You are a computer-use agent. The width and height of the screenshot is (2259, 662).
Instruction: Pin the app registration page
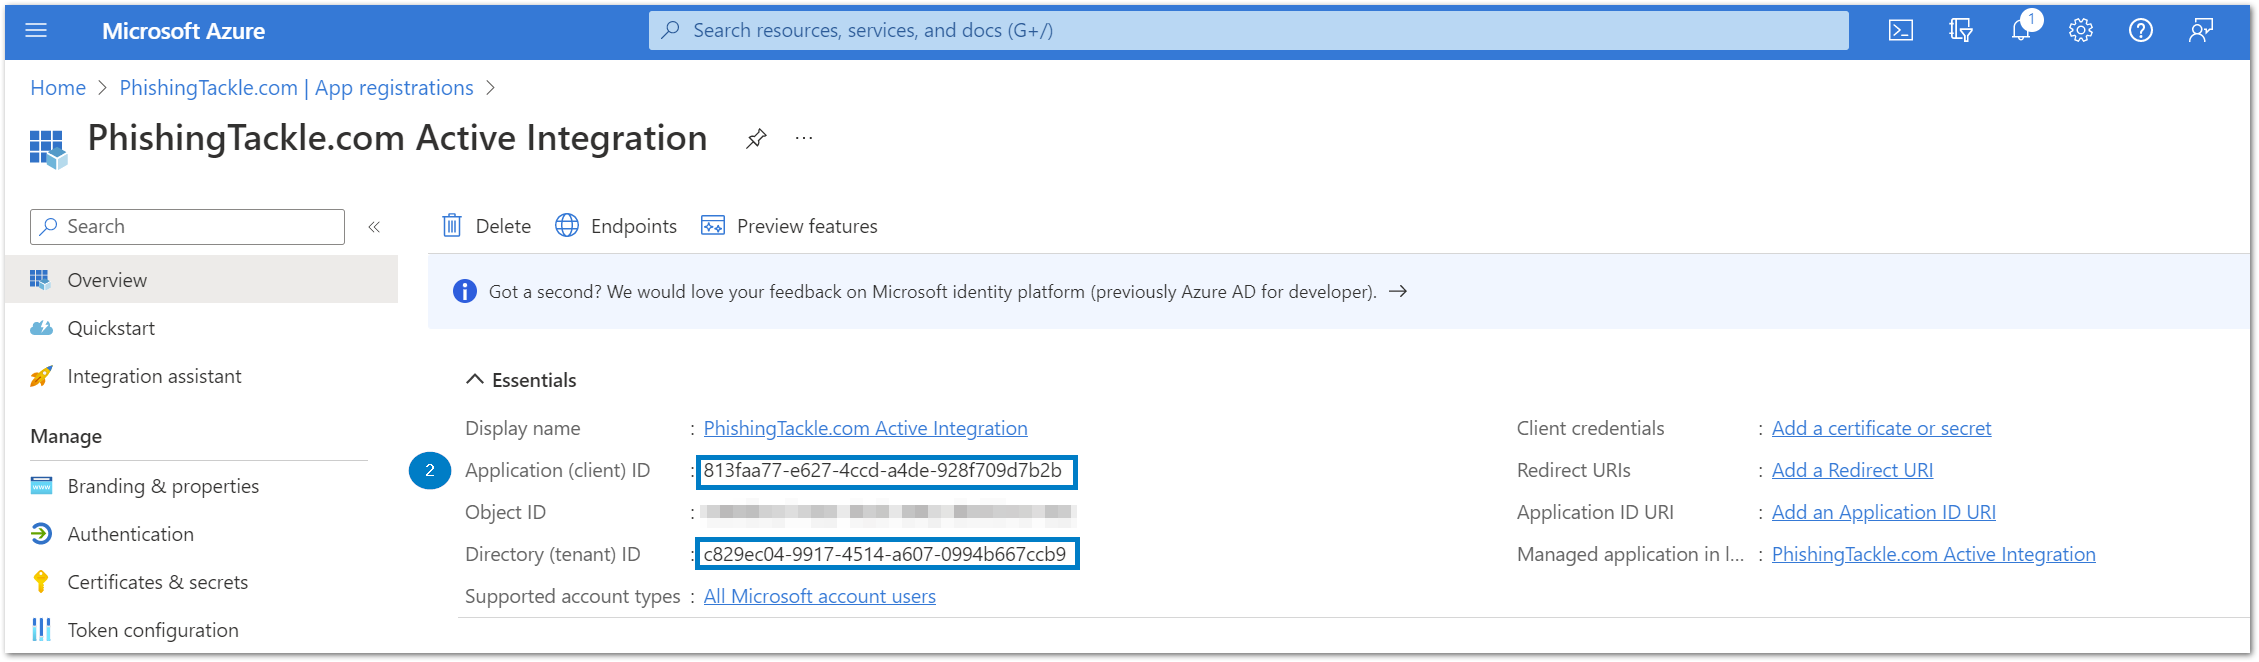click(756, 138)
